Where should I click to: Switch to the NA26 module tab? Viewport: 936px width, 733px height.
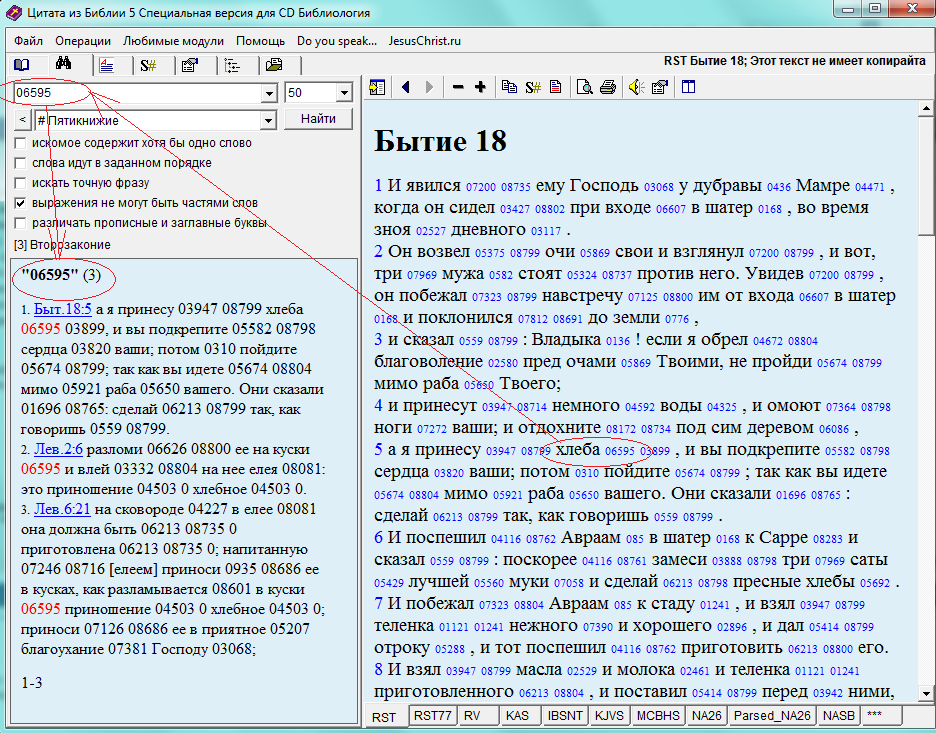[x=707, y=715]
